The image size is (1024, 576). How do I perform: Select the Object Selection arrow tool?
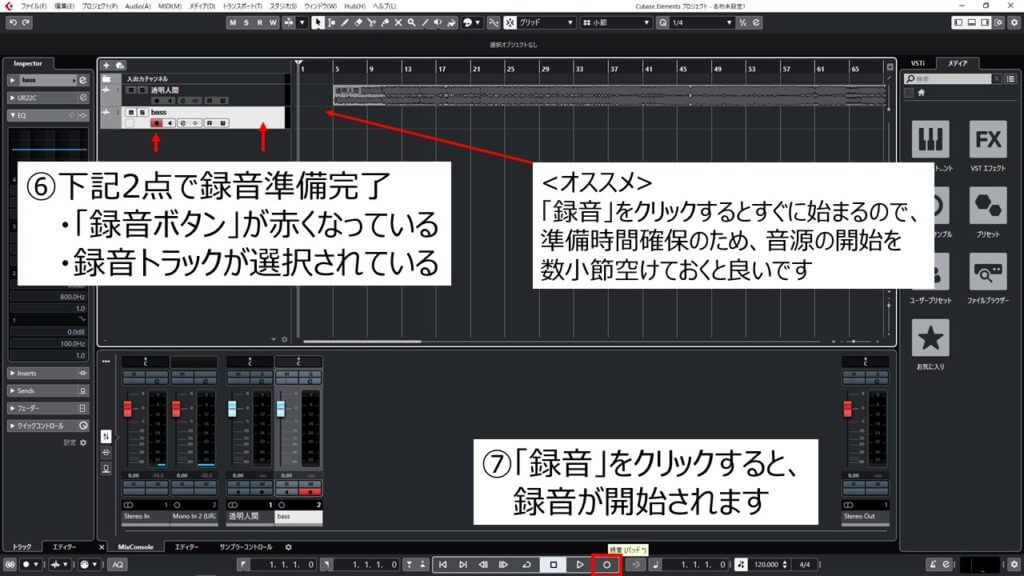coord(318,23)
